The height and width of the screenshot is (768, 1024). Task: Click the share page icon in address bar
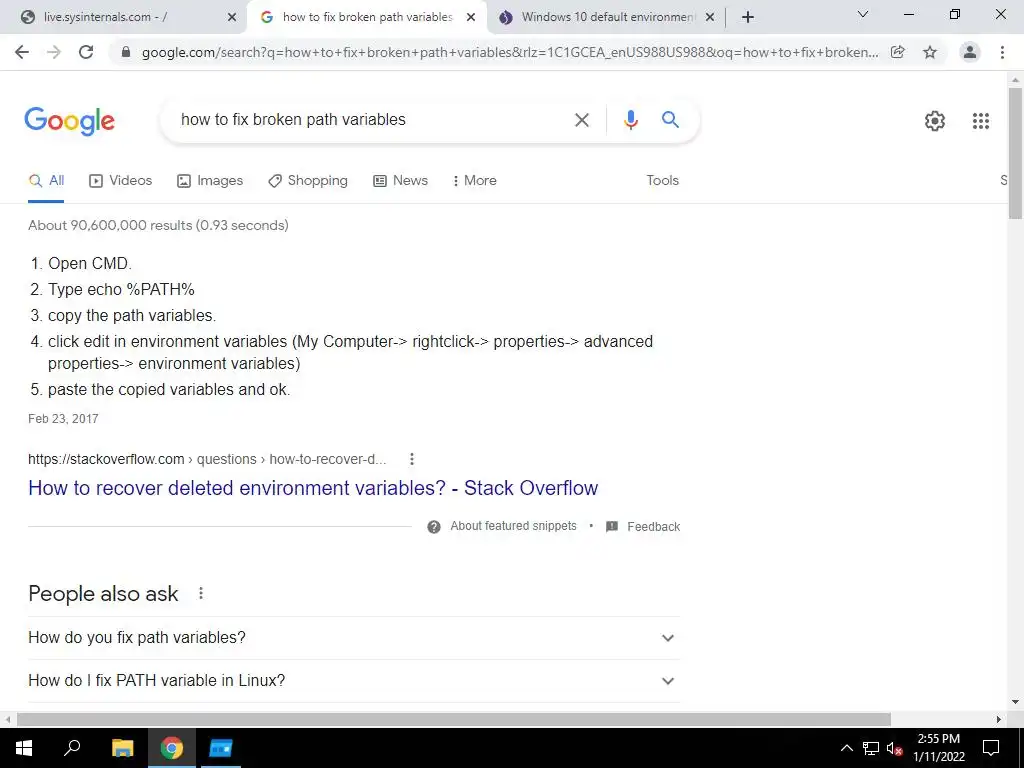(x=898, y=52)
